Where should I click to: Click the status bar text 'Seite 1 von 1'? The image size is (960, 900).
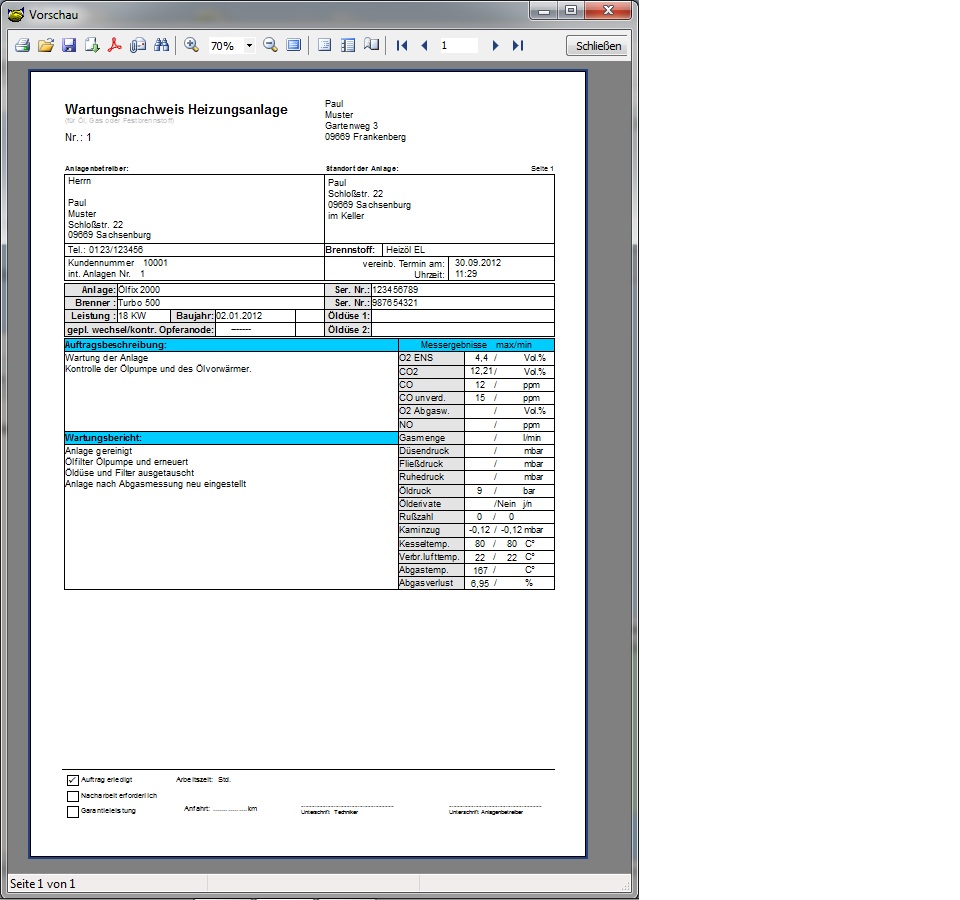(42, 883)
